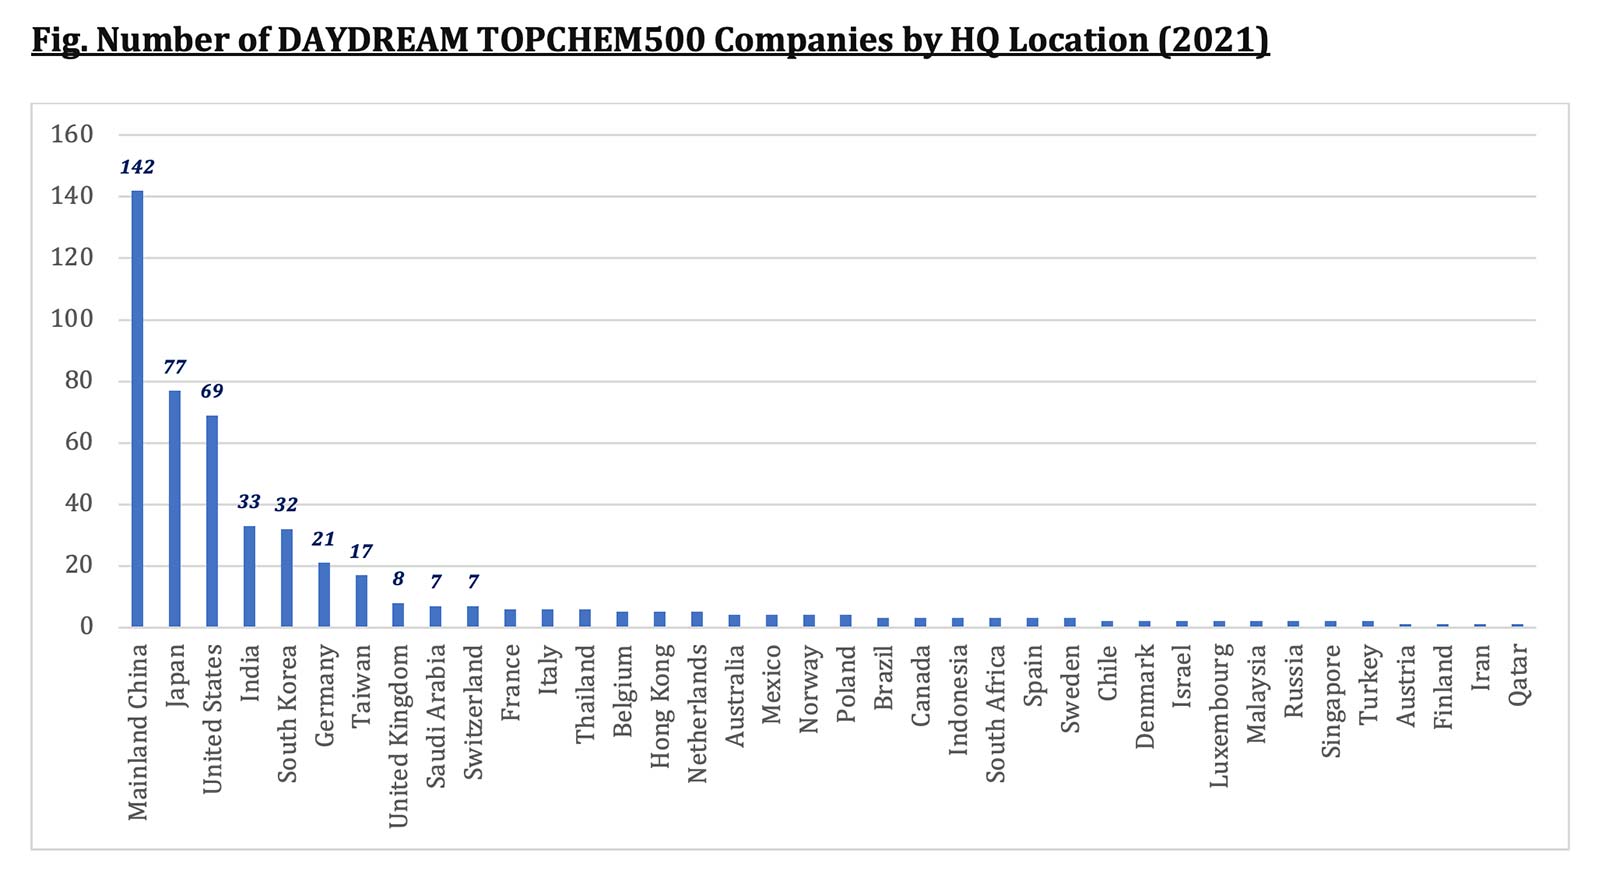Image resolution: width=1602 pixels, height=895 pixels.
Task: Click the South Korea axis label
Action: tap(287, 713)
